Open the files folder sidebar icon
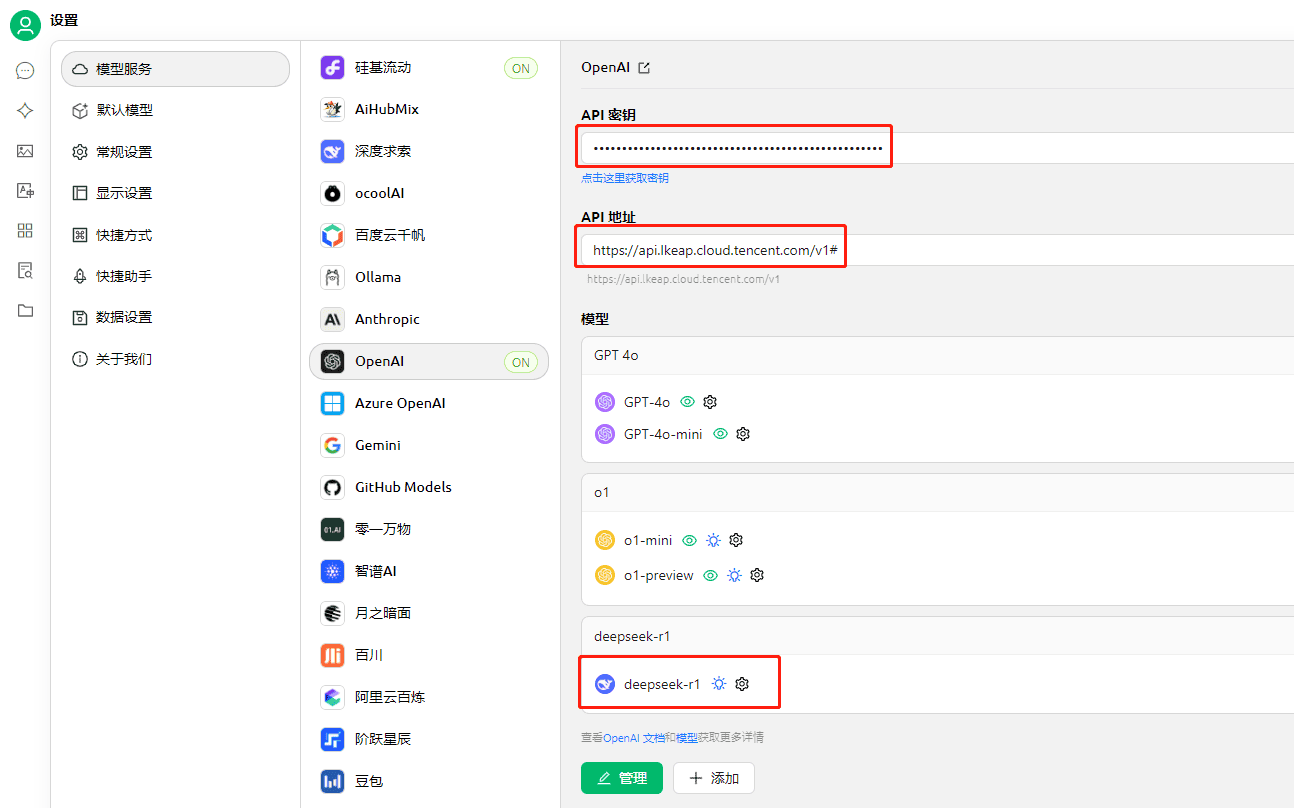The image size is (1294, 808). pyautogui.click(x=25, y=311)
